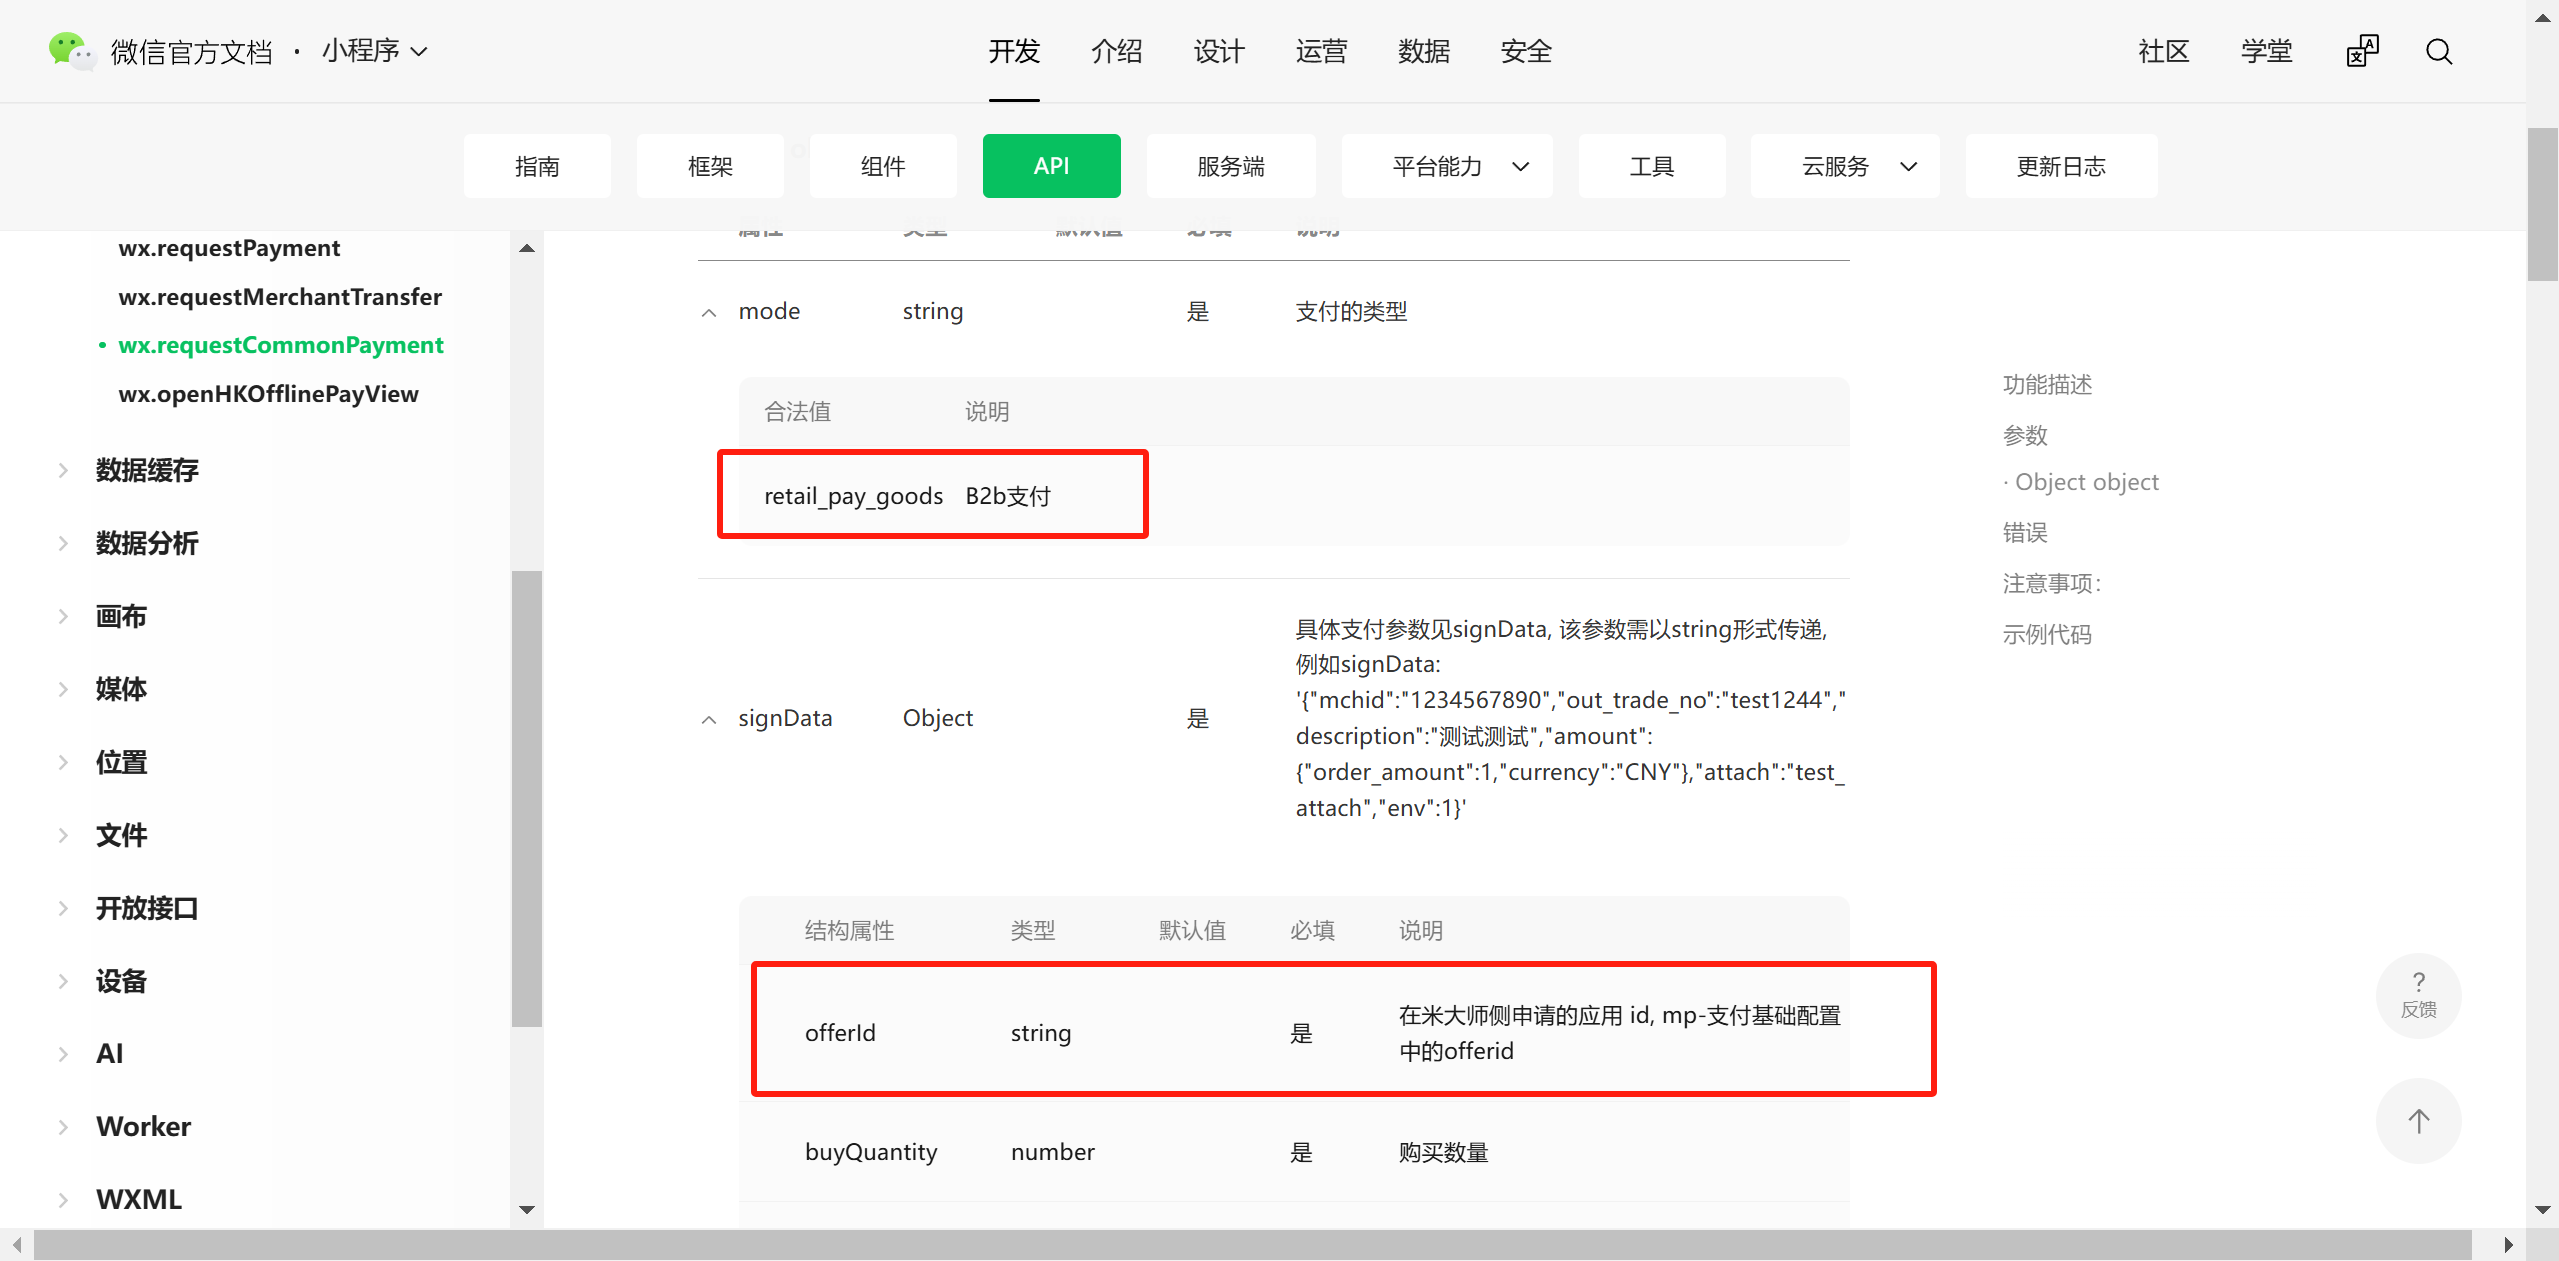
Task: Expand the 数据分析 sidebar section
Action: click(x=63, y=543)
